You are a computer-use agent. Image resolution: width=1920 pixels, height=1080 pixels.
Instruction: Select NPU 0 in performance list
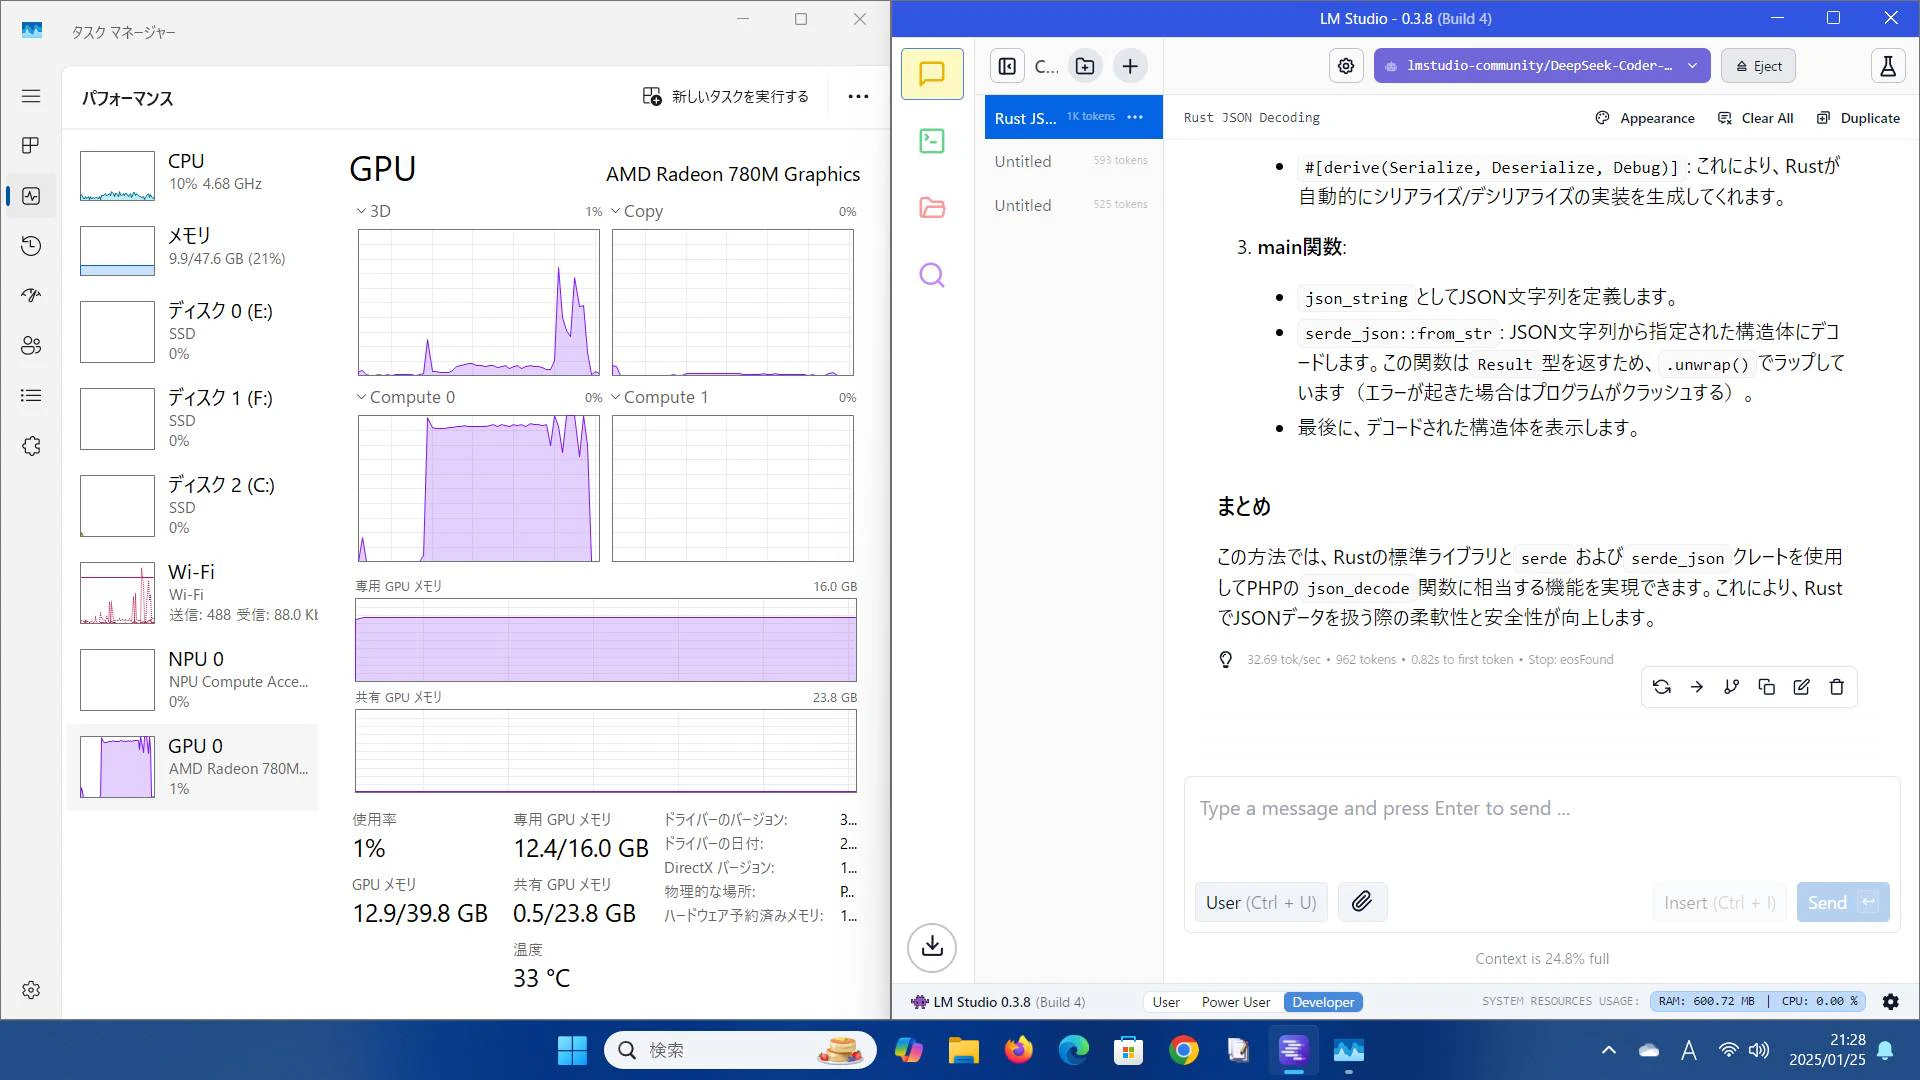[192, 679]
